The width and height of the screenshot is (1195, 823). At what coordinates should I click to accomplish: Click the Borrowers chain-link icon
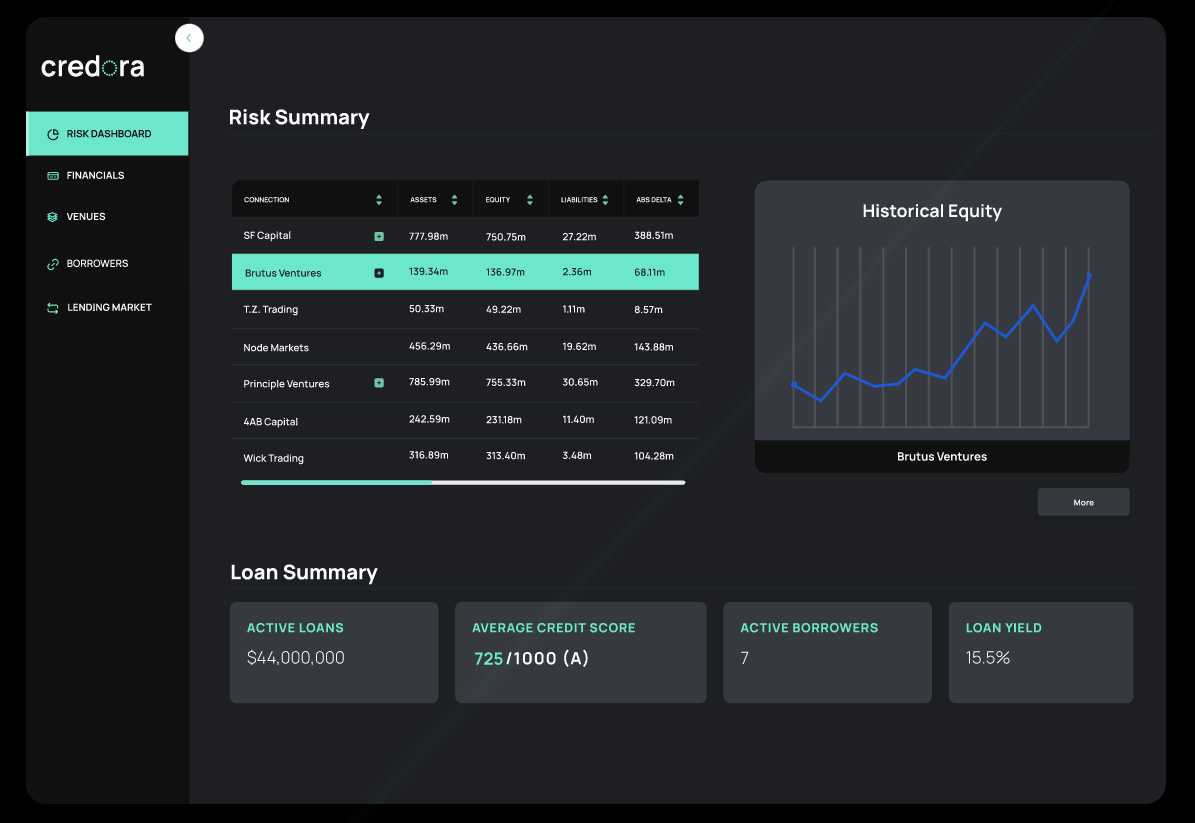tap(51, 263)
